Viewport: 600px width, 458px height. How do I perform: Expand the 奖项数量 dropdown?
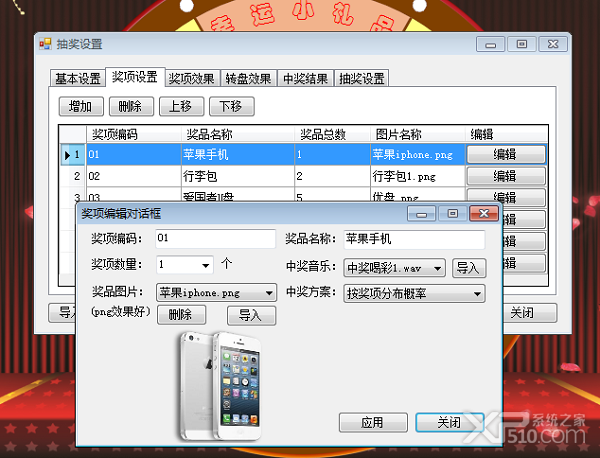click(205, 265)
